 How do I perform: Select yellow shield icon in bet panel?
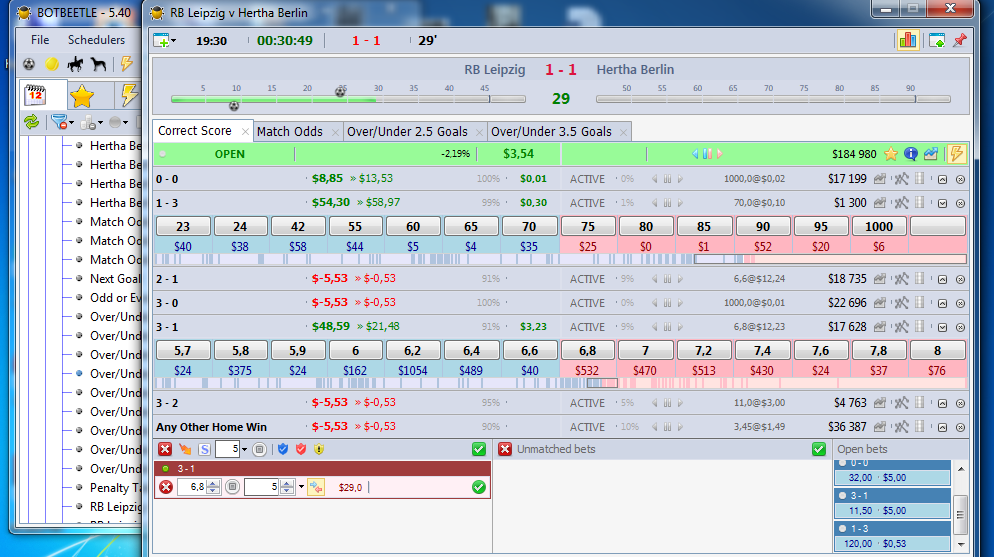coord(319,449)
